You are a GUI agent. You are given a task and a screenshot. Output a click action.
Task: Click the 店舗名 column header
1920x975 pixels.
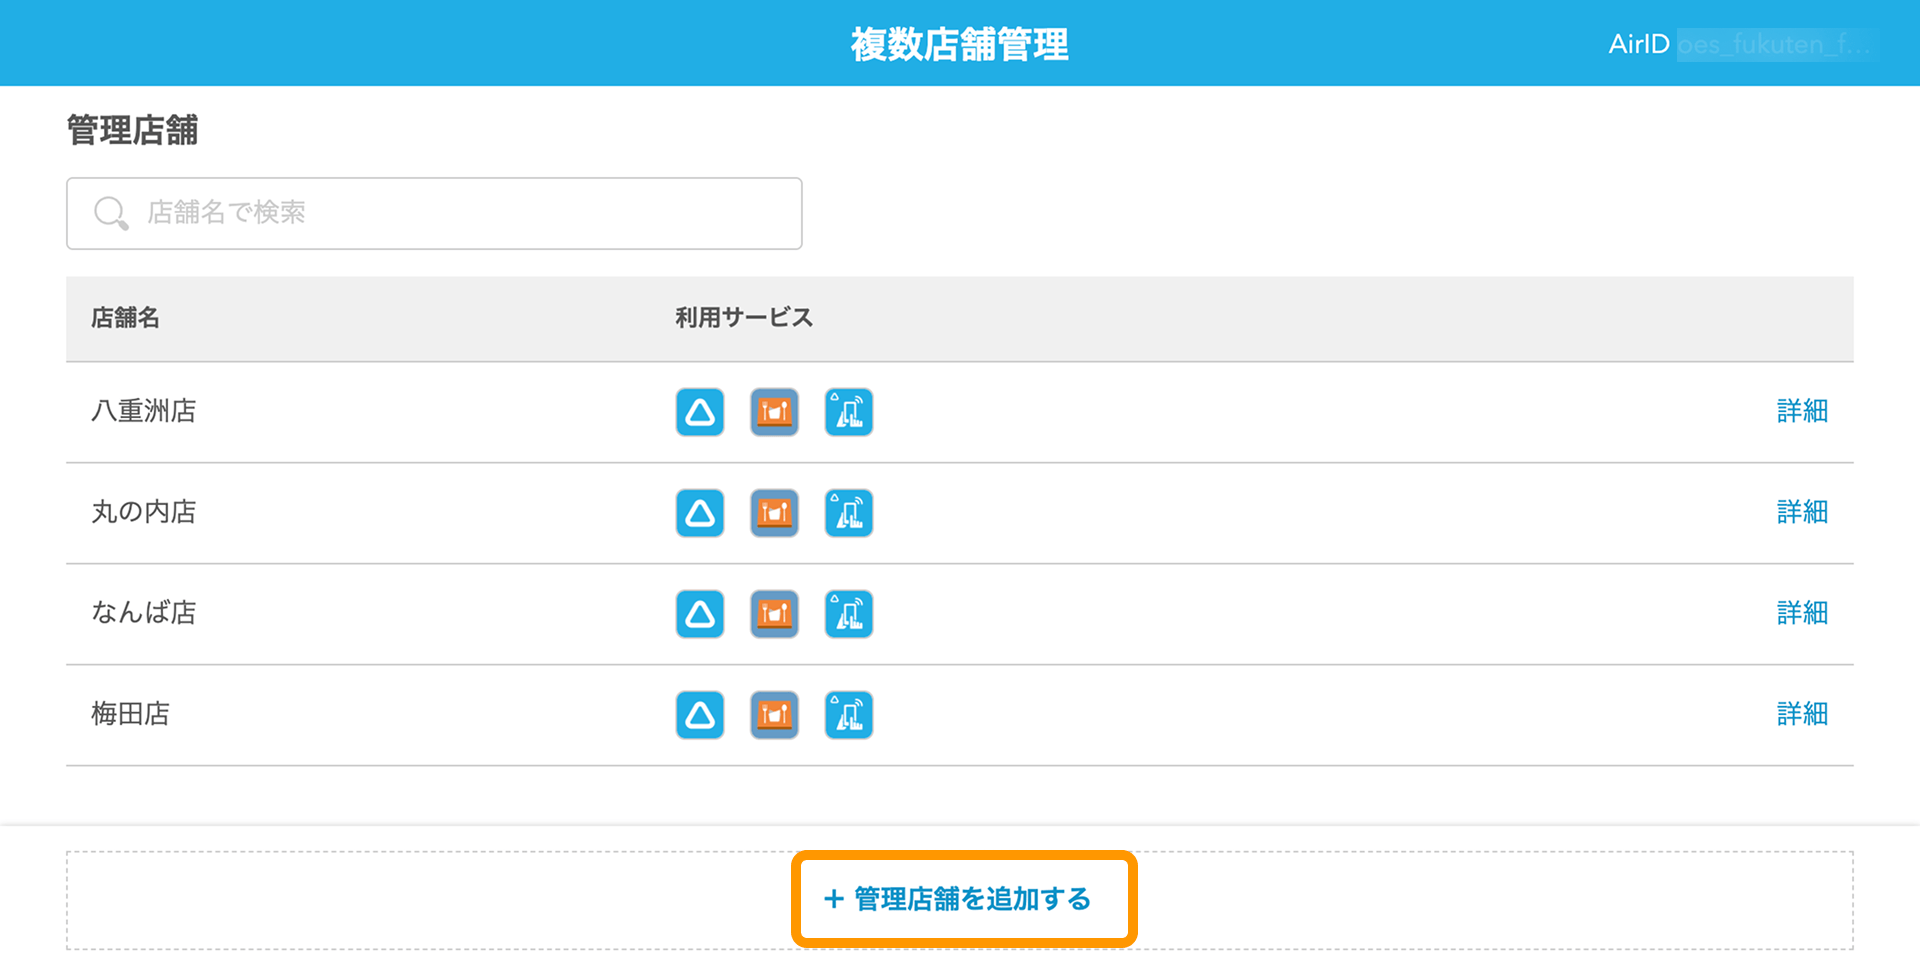(125, 318)
